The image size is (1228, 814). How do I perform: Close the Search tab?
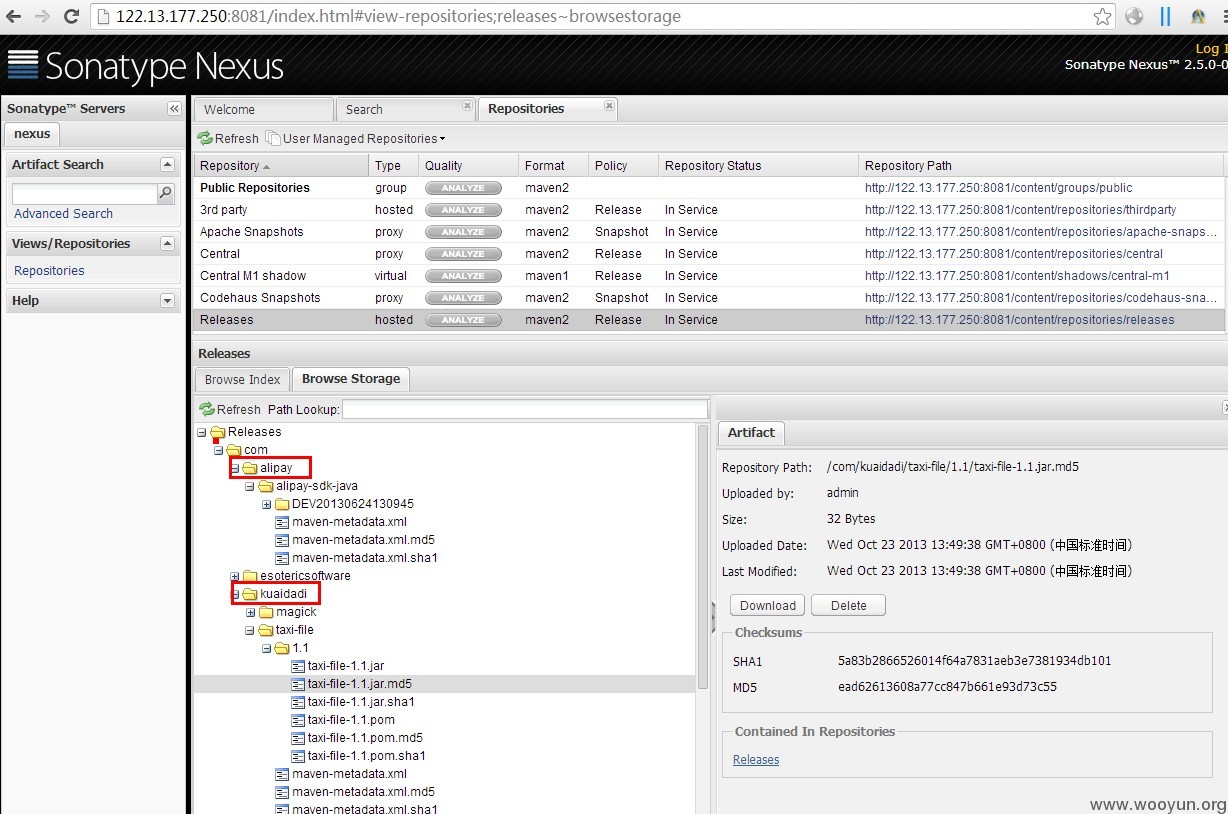pyautogui.click(x=467, y=105)
